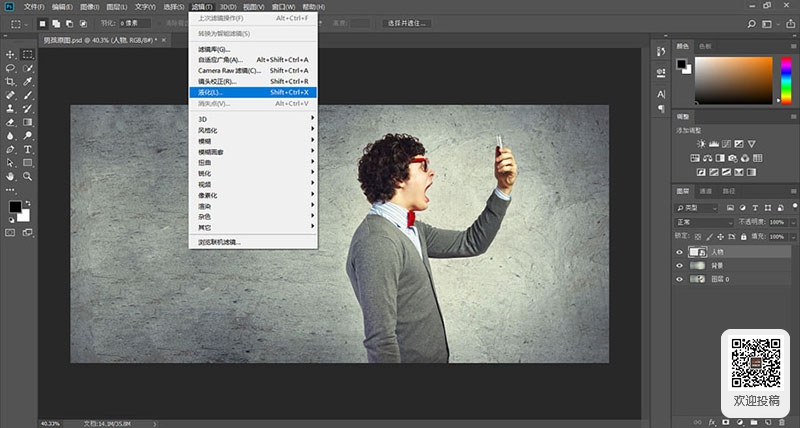Select the Pen tool

[10, 149]
